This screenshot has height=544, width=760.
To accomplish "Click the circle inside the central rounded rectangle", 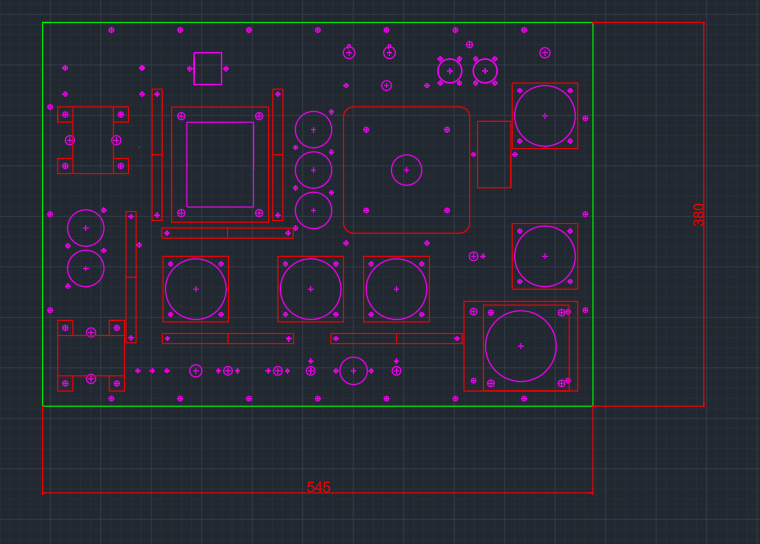I will [x=406, y=170].
